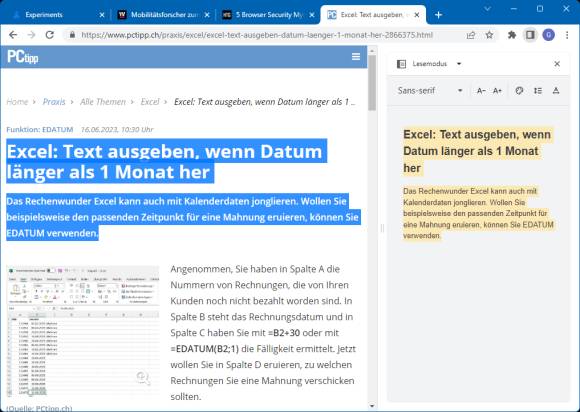The image size is (580, 412).
Task: Click the side panel resize handle
Action: click(382, 229)
